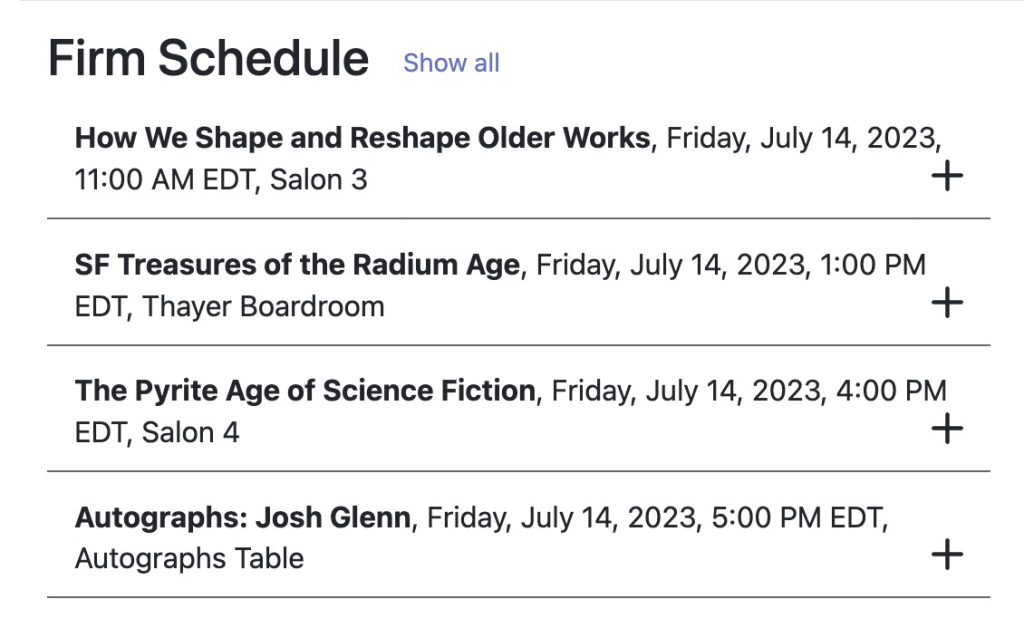Select the How We Shape and Reshape Older Works title
The width and height of the screenshot is (1024, 638).
[362, 138]
